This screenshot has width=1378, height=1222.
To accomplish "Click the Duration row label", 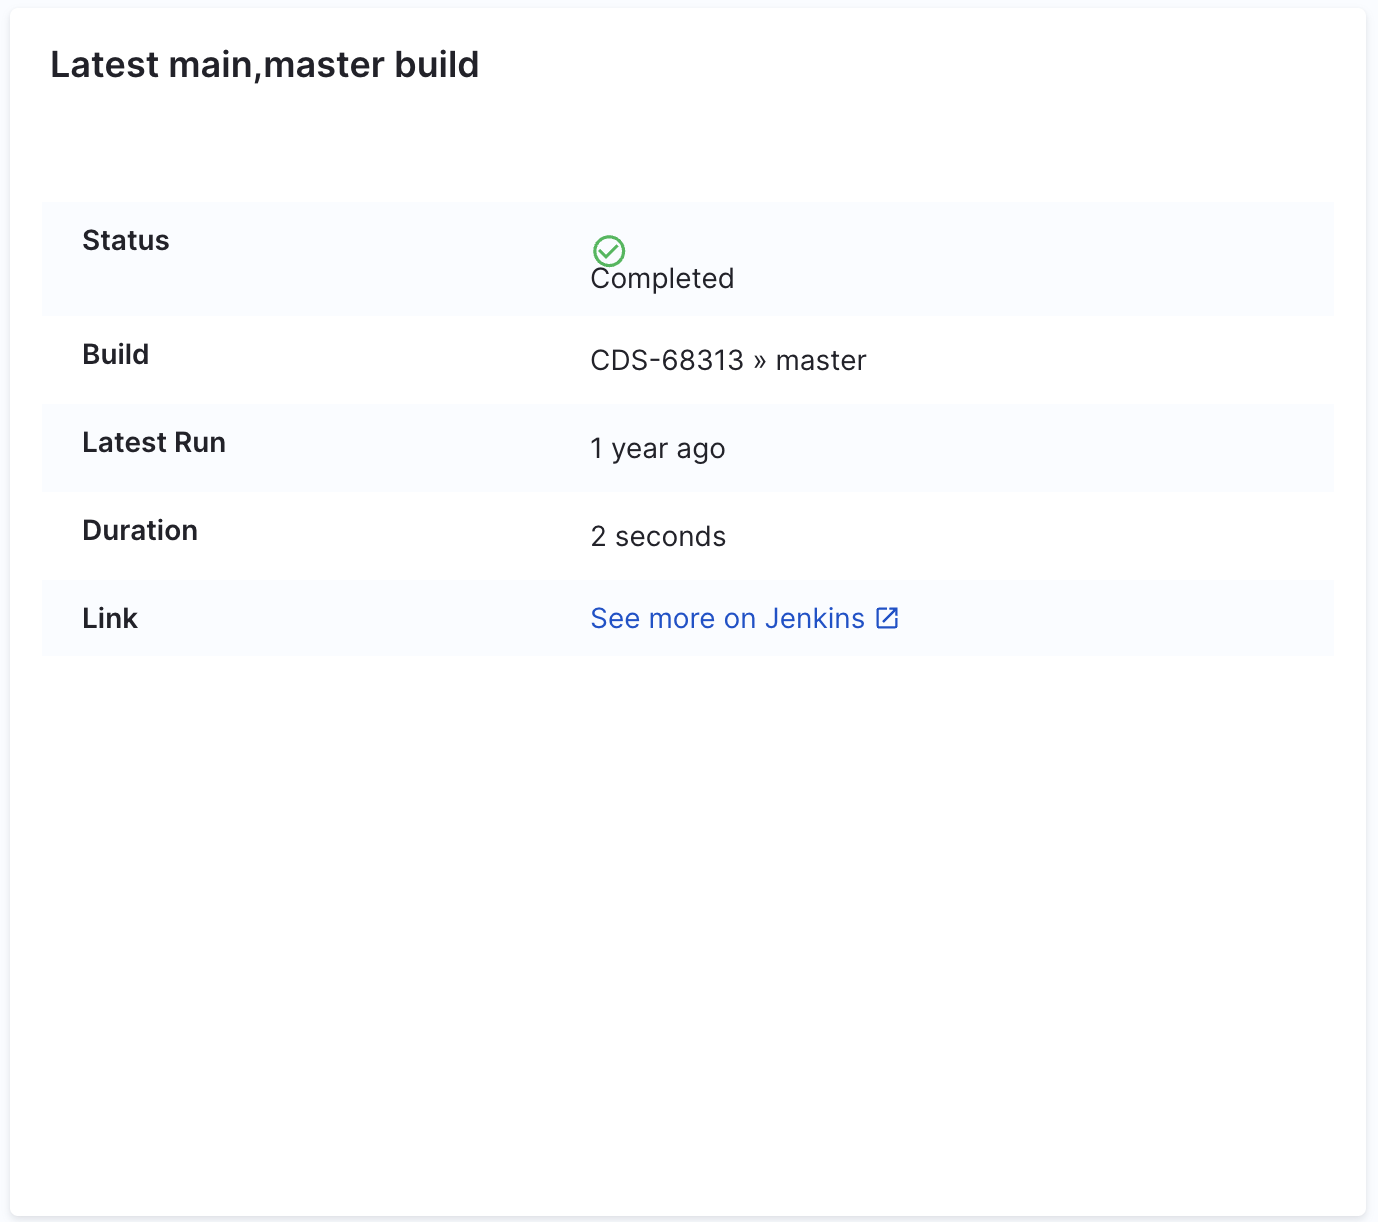I will pyautogui.click(x=140, y=531).
